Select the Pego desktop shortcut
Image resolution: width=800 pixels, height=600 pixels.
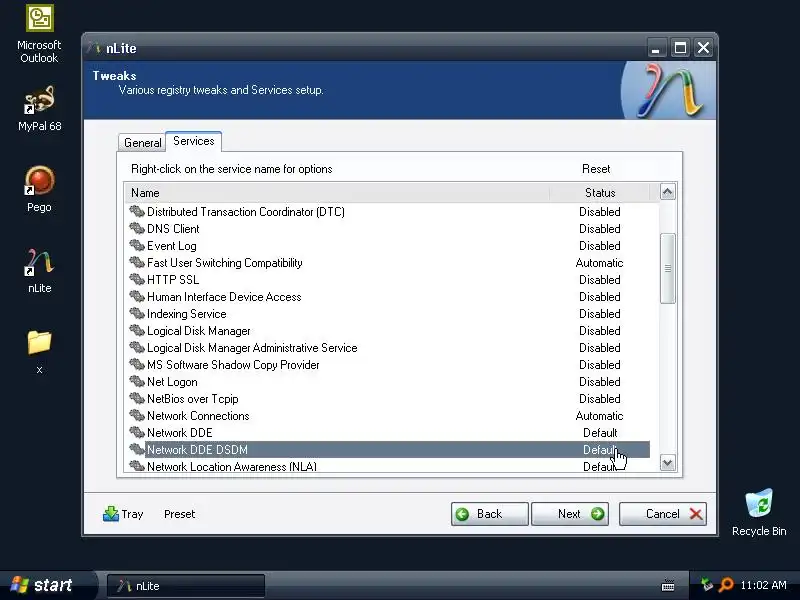coord(39,189)
